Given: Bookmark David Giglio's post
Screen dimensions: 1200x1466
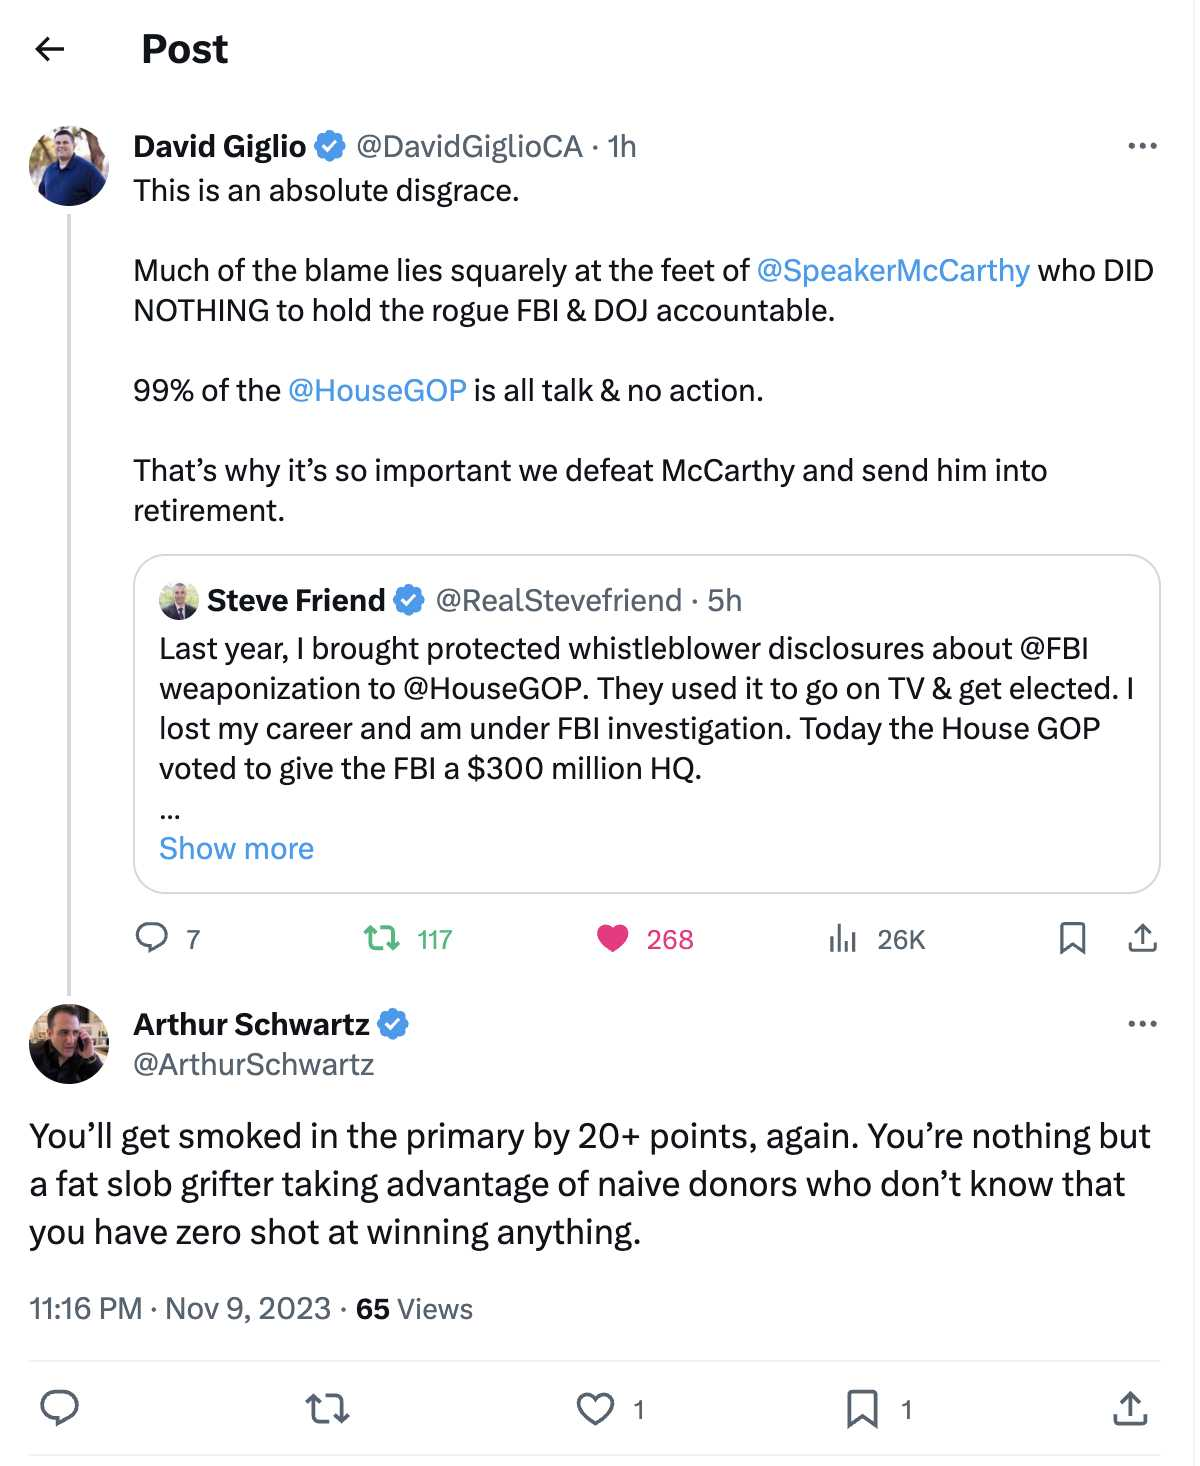Looking at the screenshot, I should click(x=1072, y=938).
